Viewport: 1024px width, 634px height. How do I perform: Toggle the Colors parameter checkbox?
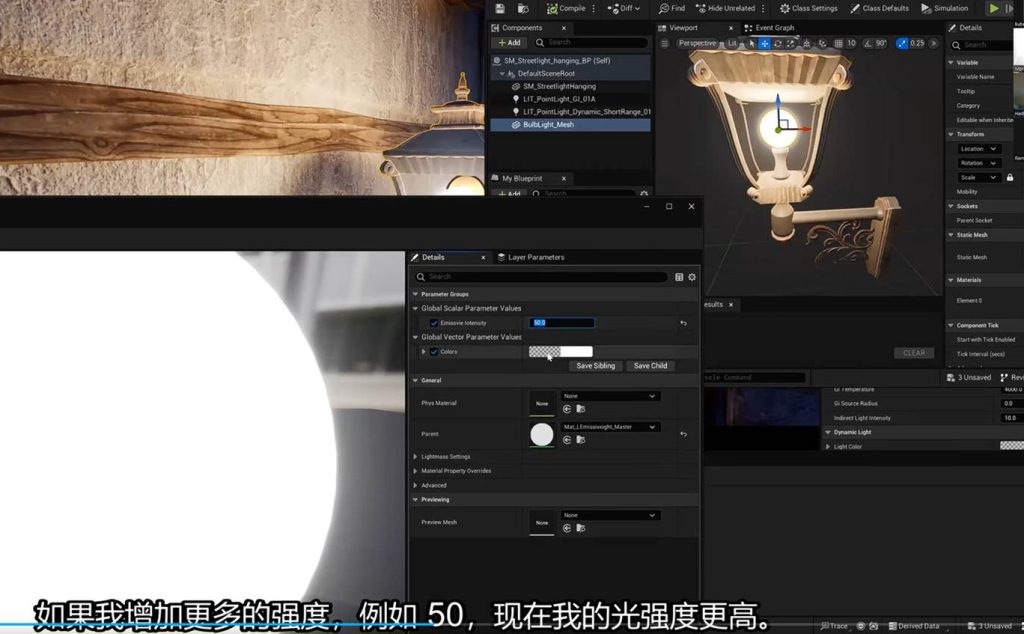(x=433, y=352)
